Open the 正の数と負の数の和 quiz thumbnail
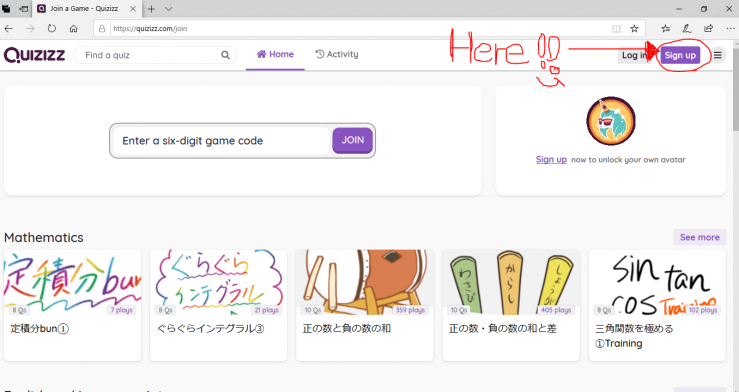The image size is (739, 392). [x=364, y=282]
